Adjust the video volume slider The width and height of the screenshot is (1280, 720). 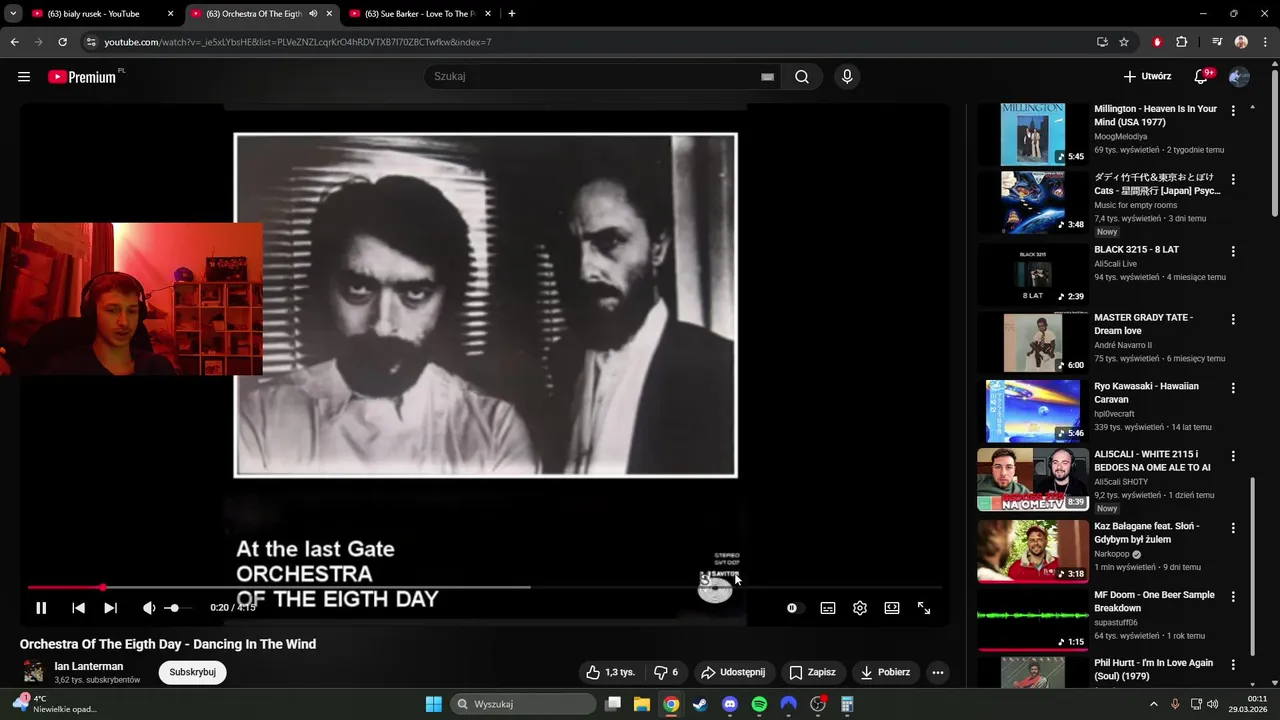pos(178,608)
